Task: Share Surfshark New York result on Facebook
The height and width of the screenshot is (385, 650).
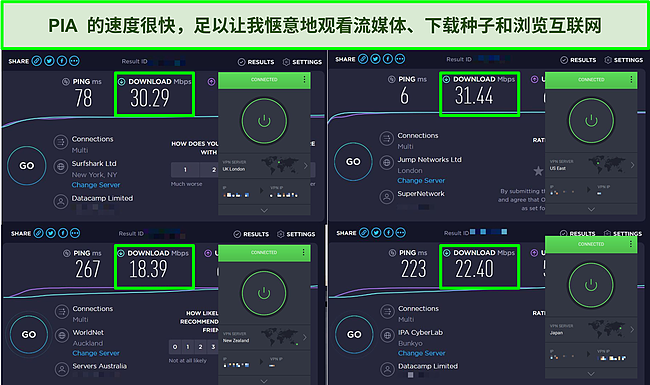Action: (x=62, y=61)
